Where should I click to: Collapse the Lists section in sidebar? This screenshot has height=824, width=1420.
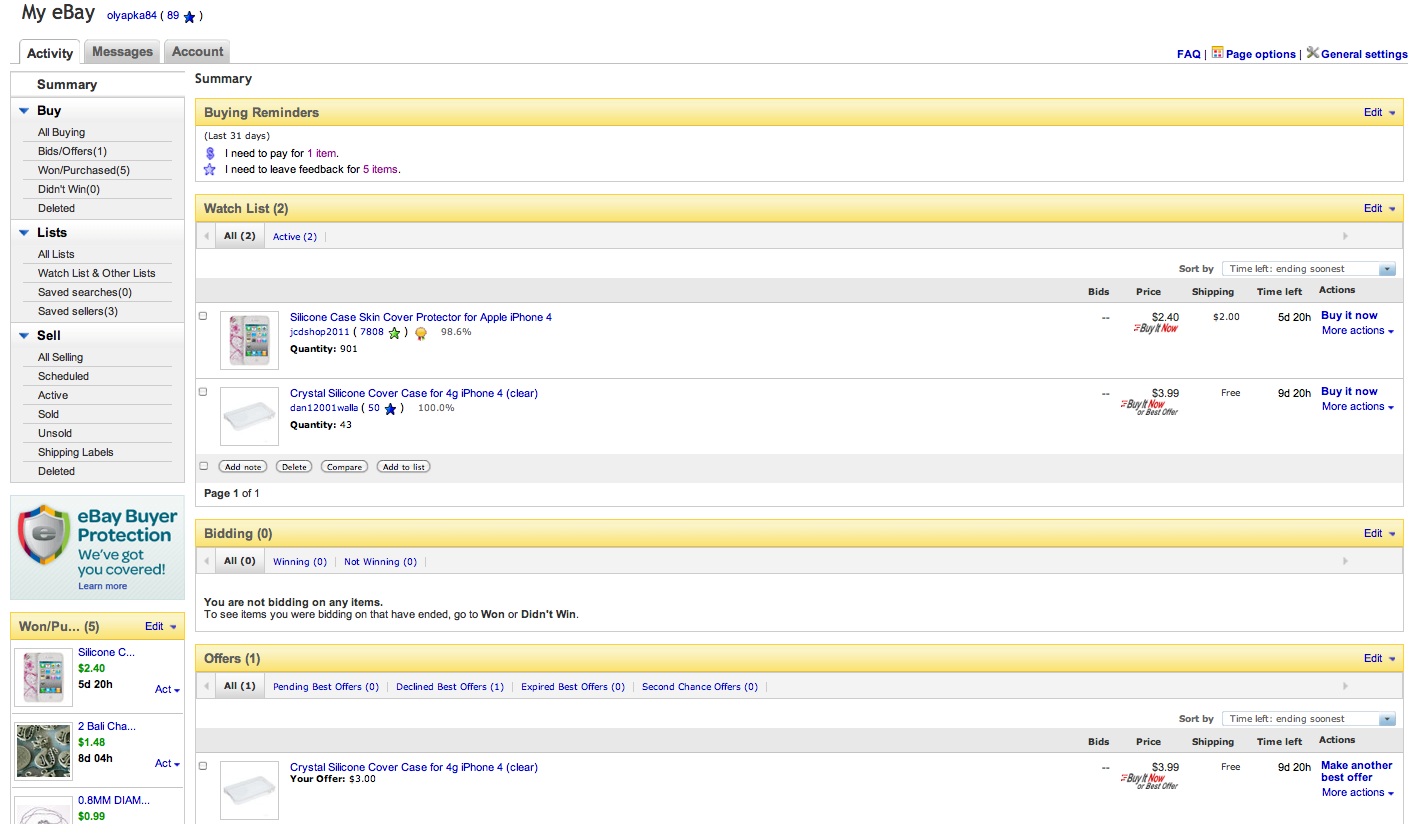point(24,233)
